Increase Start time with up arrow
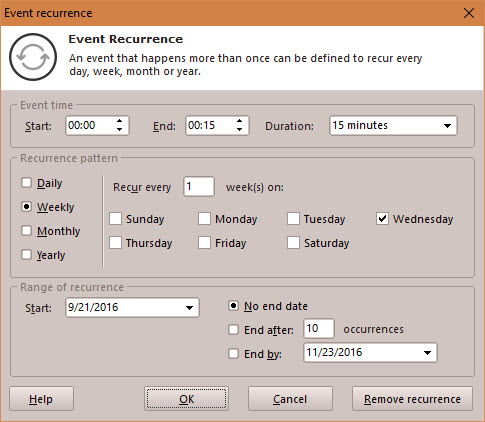This screenshot has width=485, height=422. click(x=120, y=121)
